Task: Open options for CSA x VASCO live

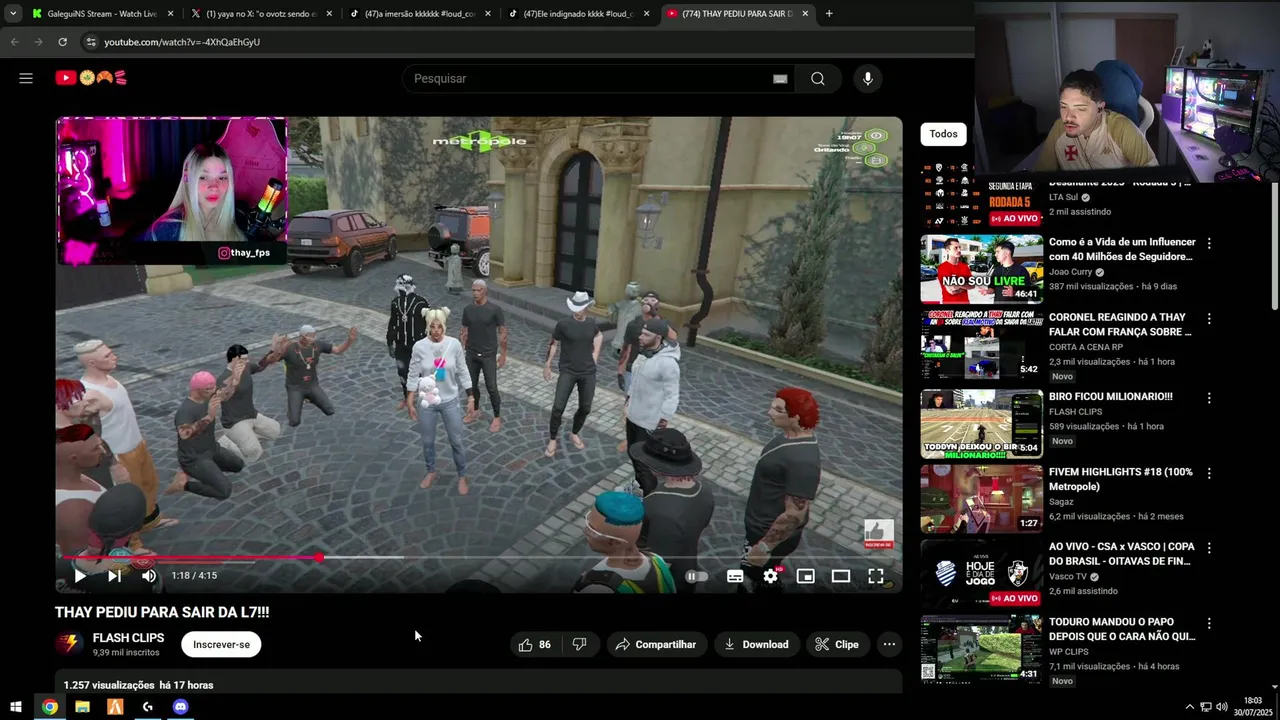Action: click(1209, 548)
